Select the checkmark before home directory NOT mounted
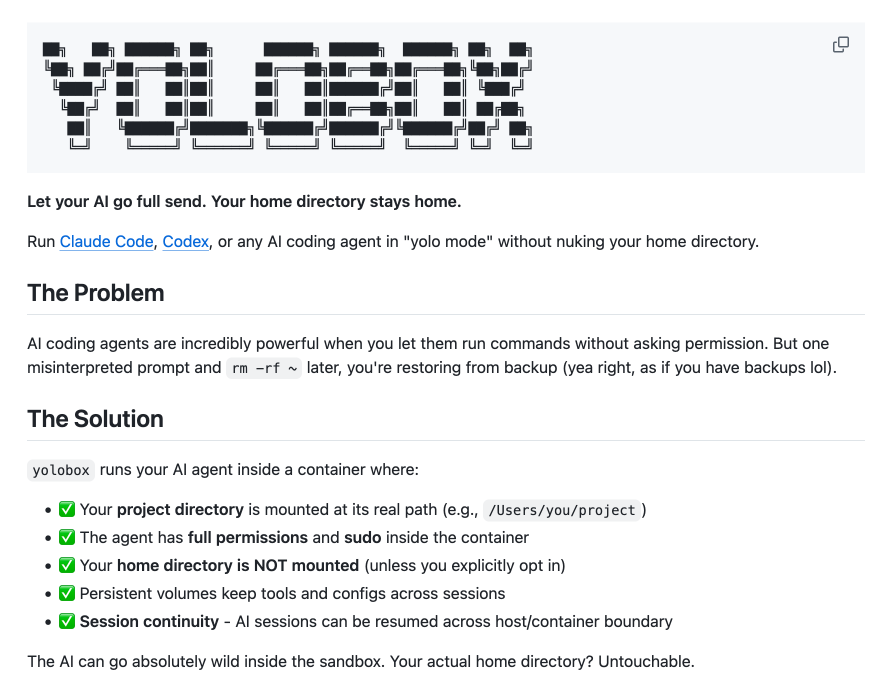The width and height of the screenshot is (885, 675). point(67,566)
